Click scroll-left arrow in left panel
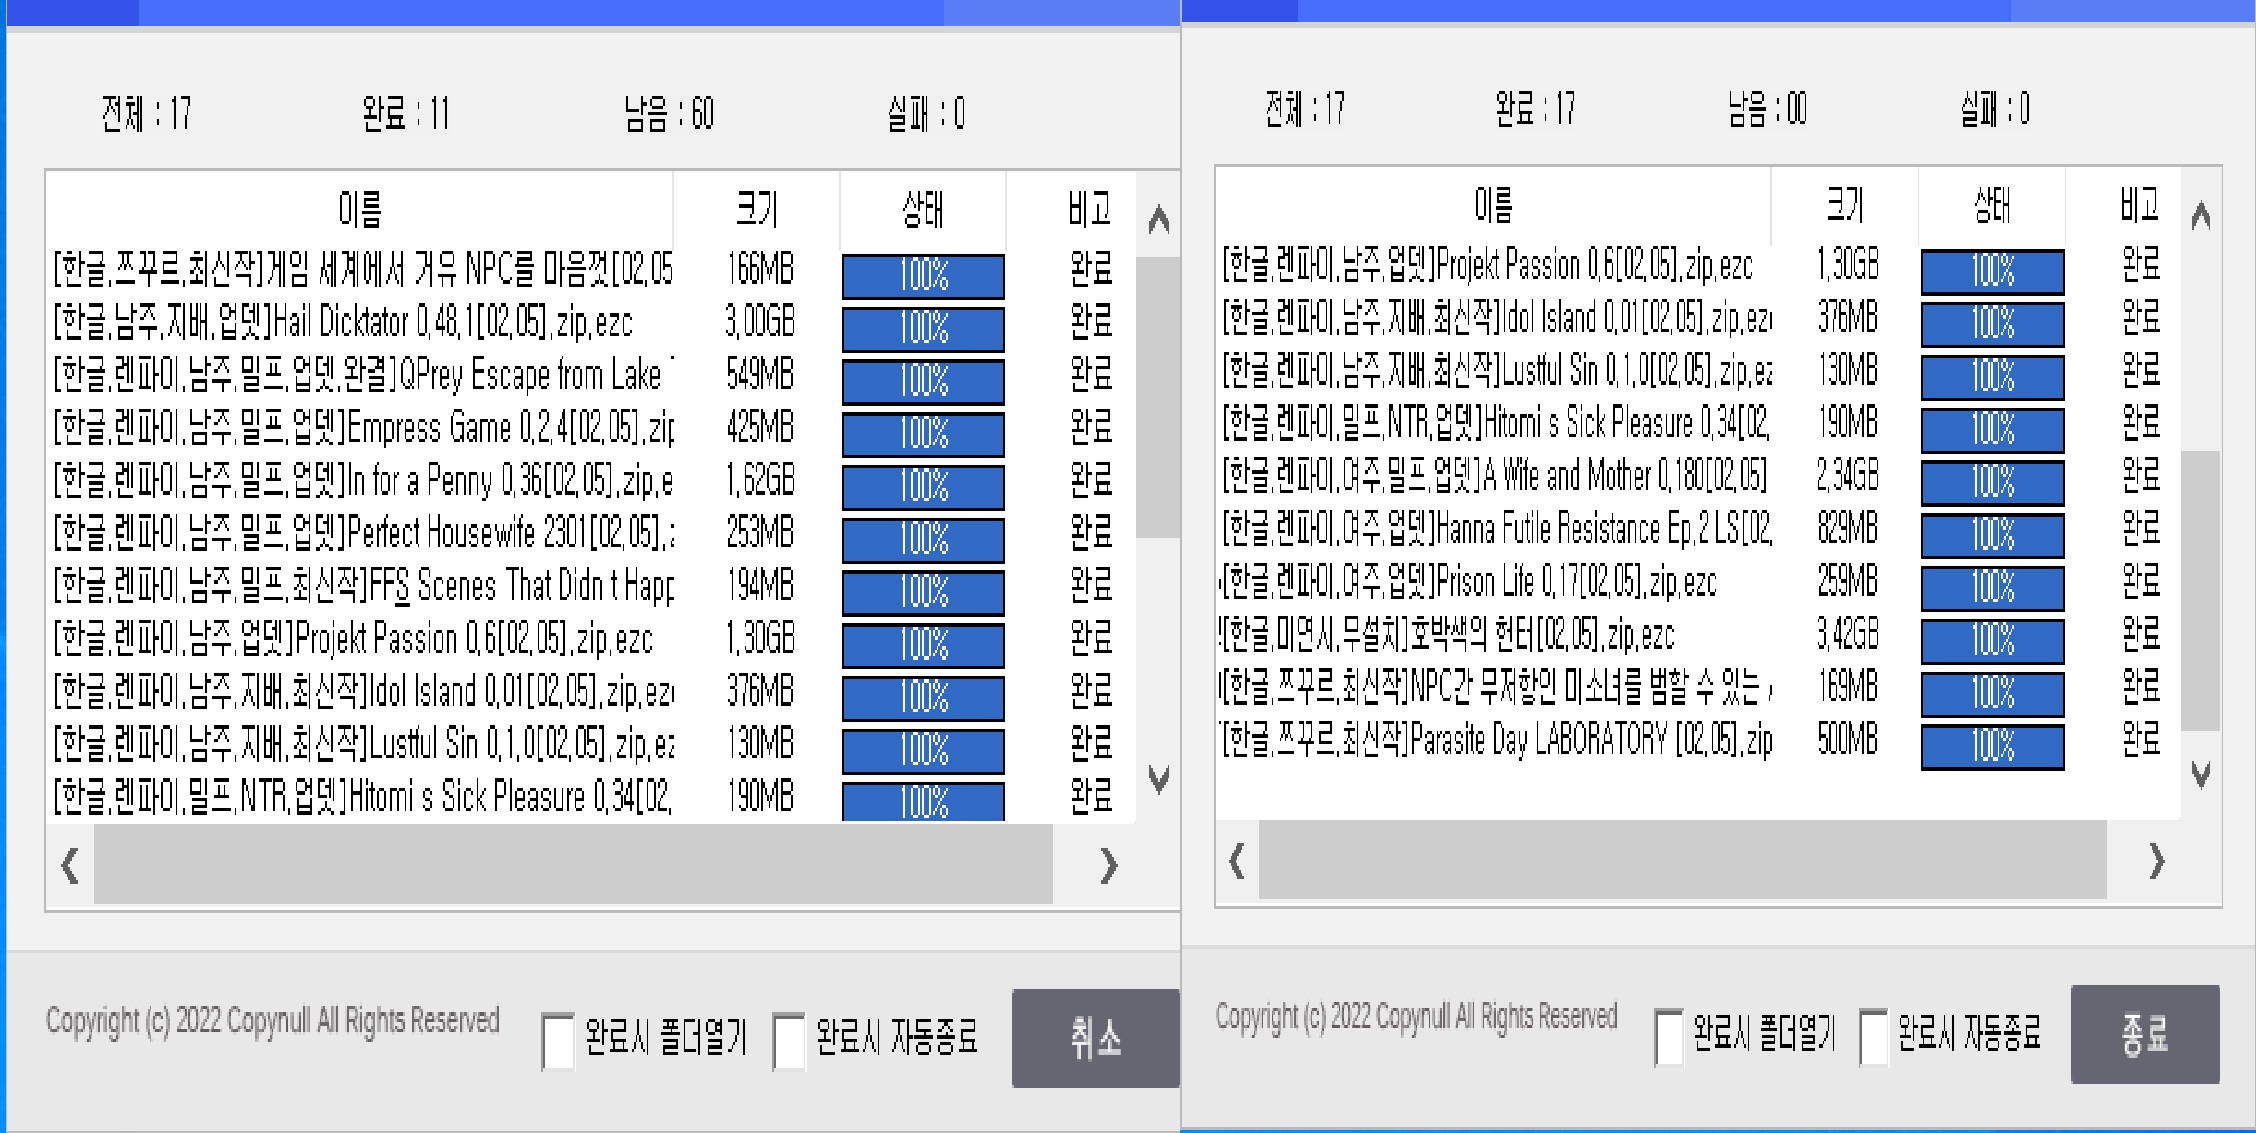The height and width of the screenshot is (1133, 2256). [x=70, y=865]
